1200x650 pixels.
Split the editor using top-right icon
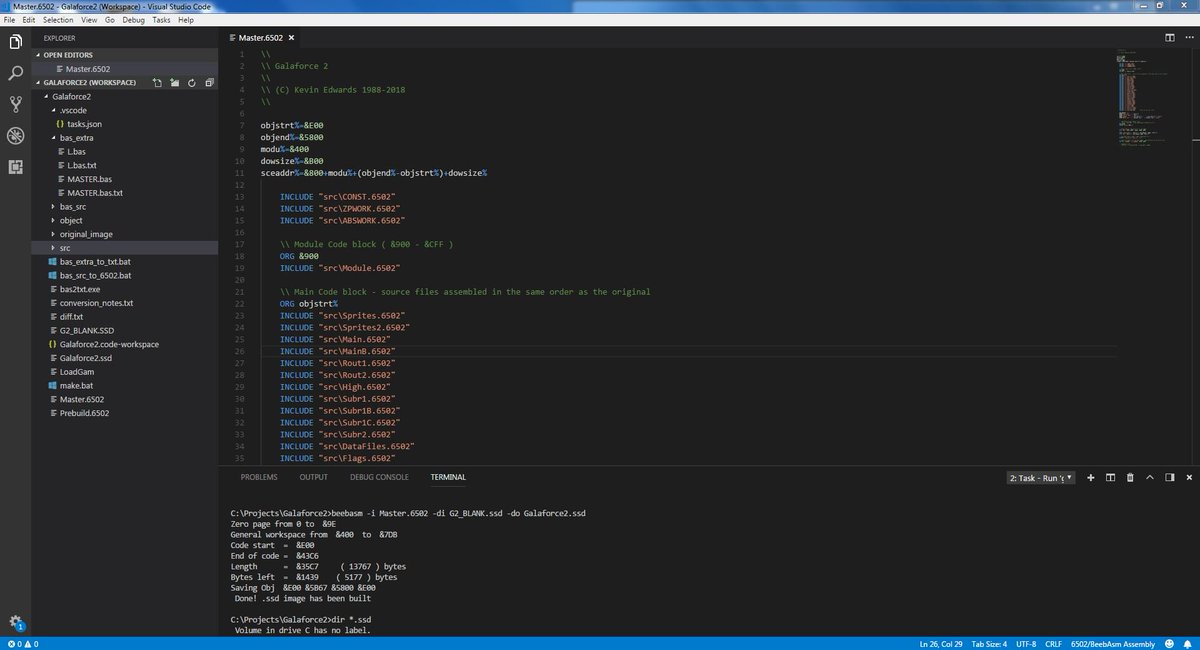point(1170,38)
